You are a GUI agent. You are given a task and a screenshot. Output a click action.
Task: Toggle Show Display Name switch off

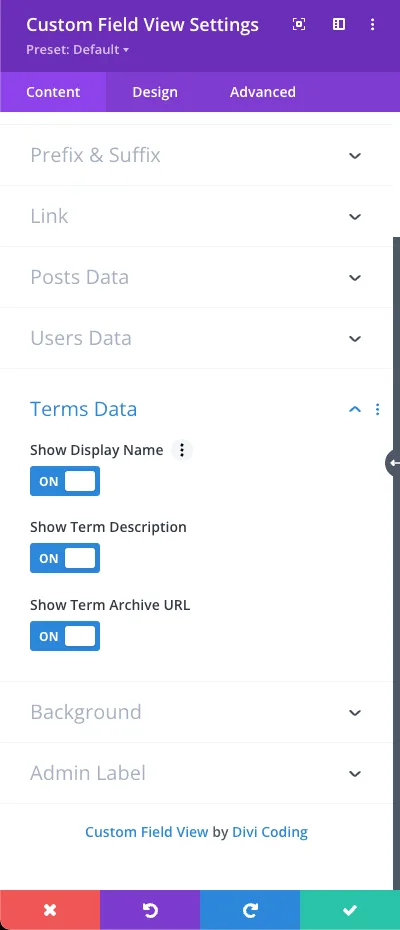click(x=65, y=481)
